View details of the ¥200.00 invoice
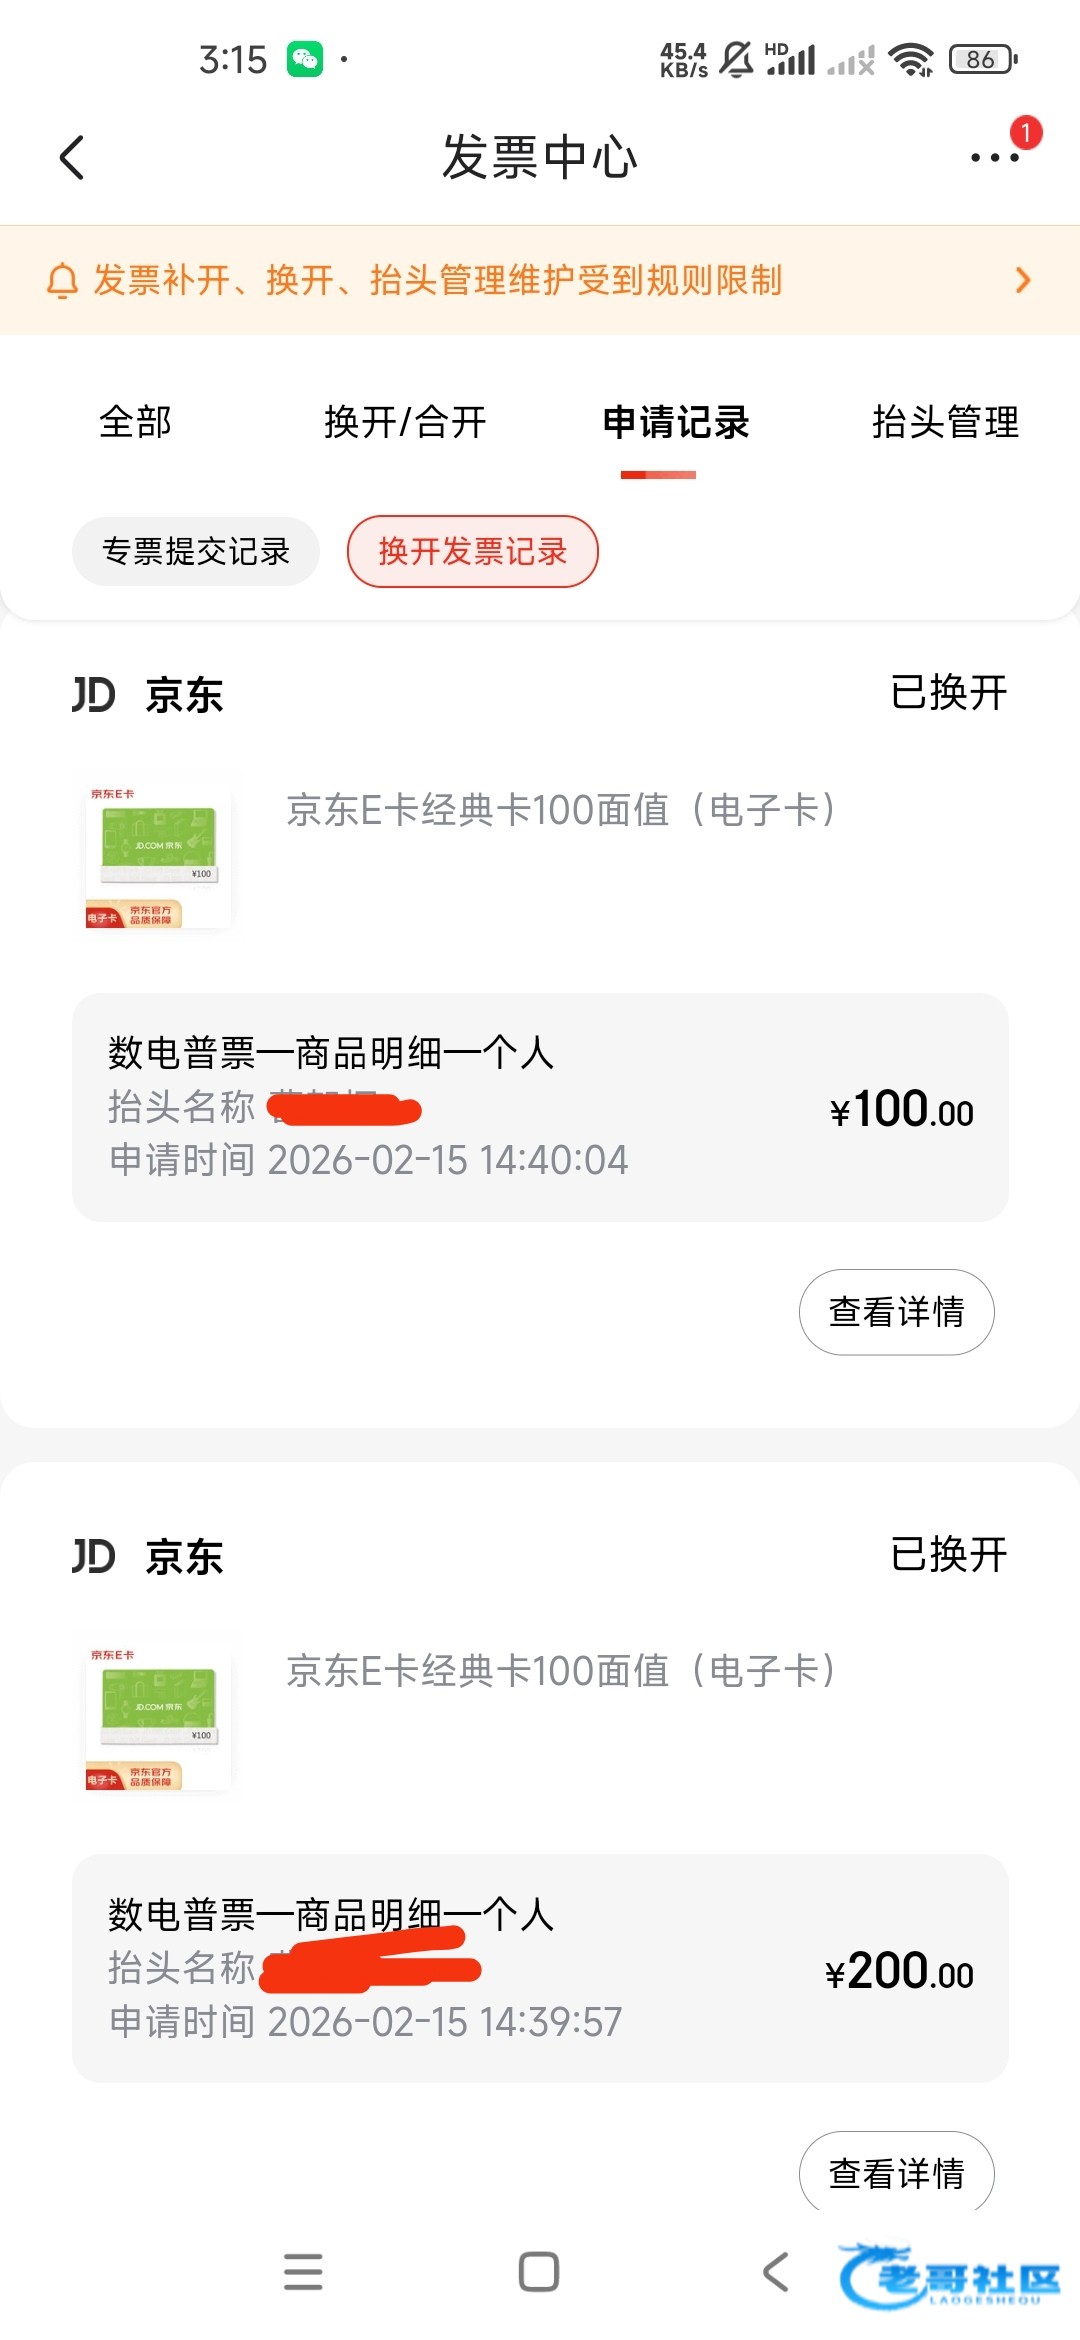 (896, 2172)
